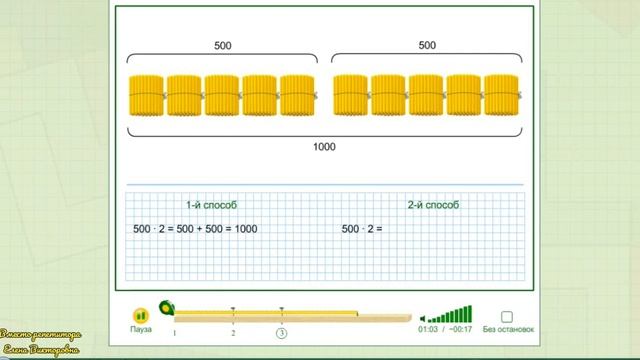Click the 01:03 elapsed time text

coord(428,329)
